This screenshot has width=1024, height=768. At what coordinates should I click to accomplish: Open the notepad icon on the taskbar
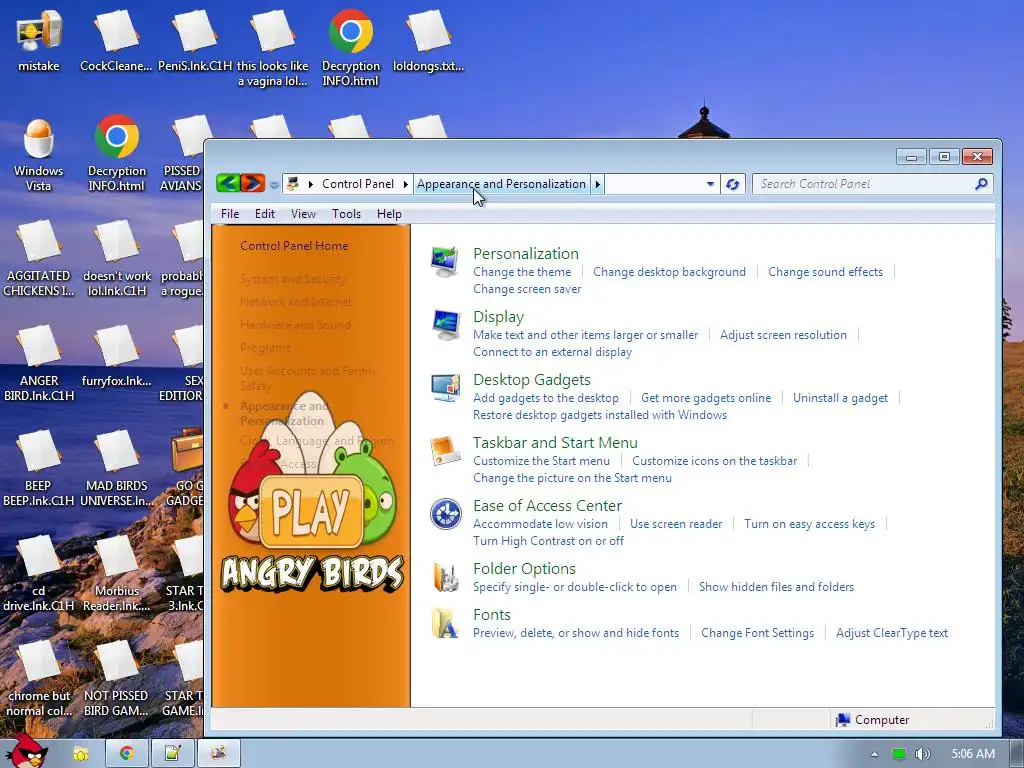[172, 753]
